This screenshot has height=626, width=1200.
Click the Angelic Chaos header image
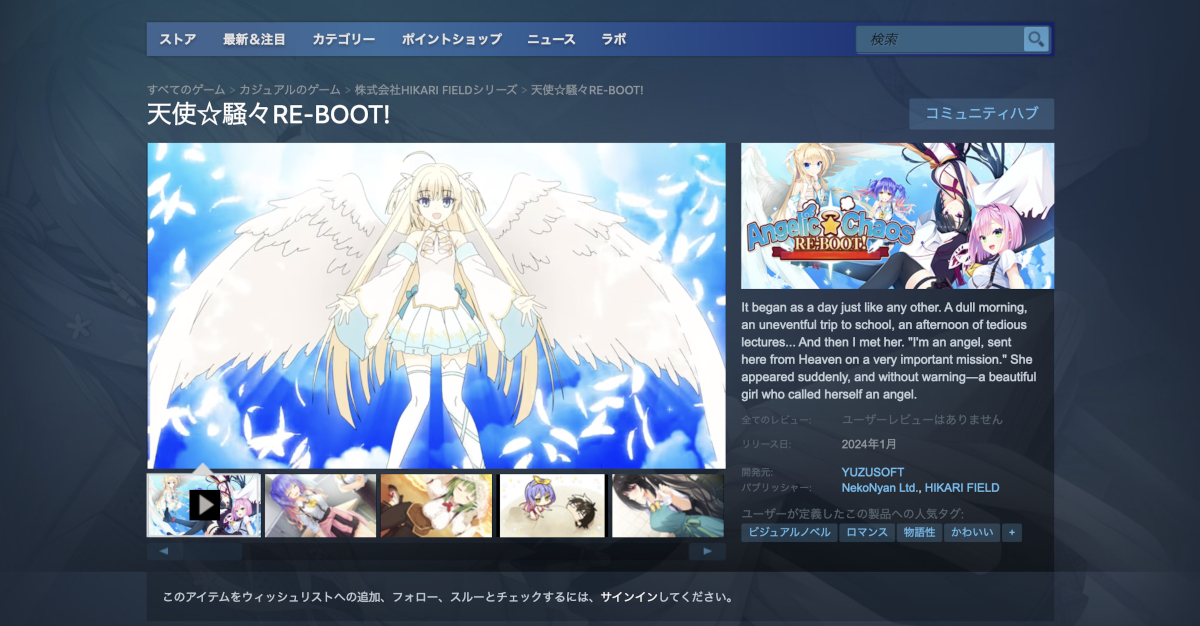897,216
